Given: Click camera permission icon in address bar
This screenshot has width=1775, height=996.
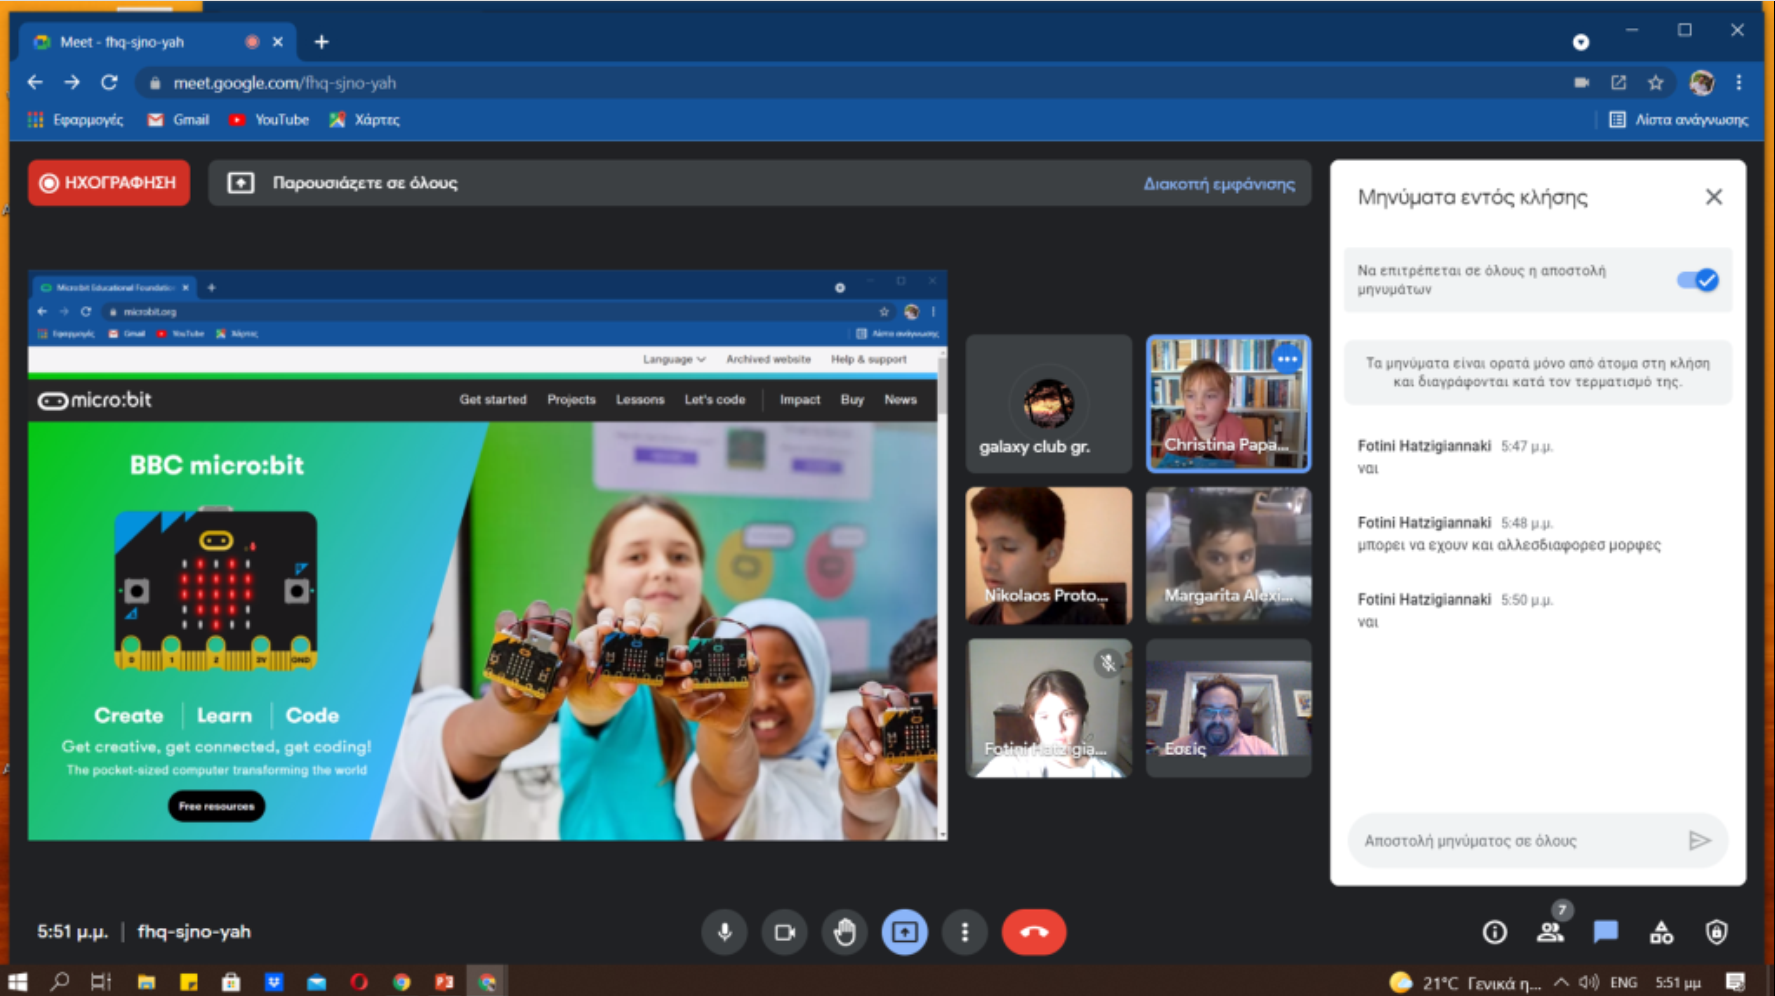Looking at the screenshot, I should pos(1581,83).
